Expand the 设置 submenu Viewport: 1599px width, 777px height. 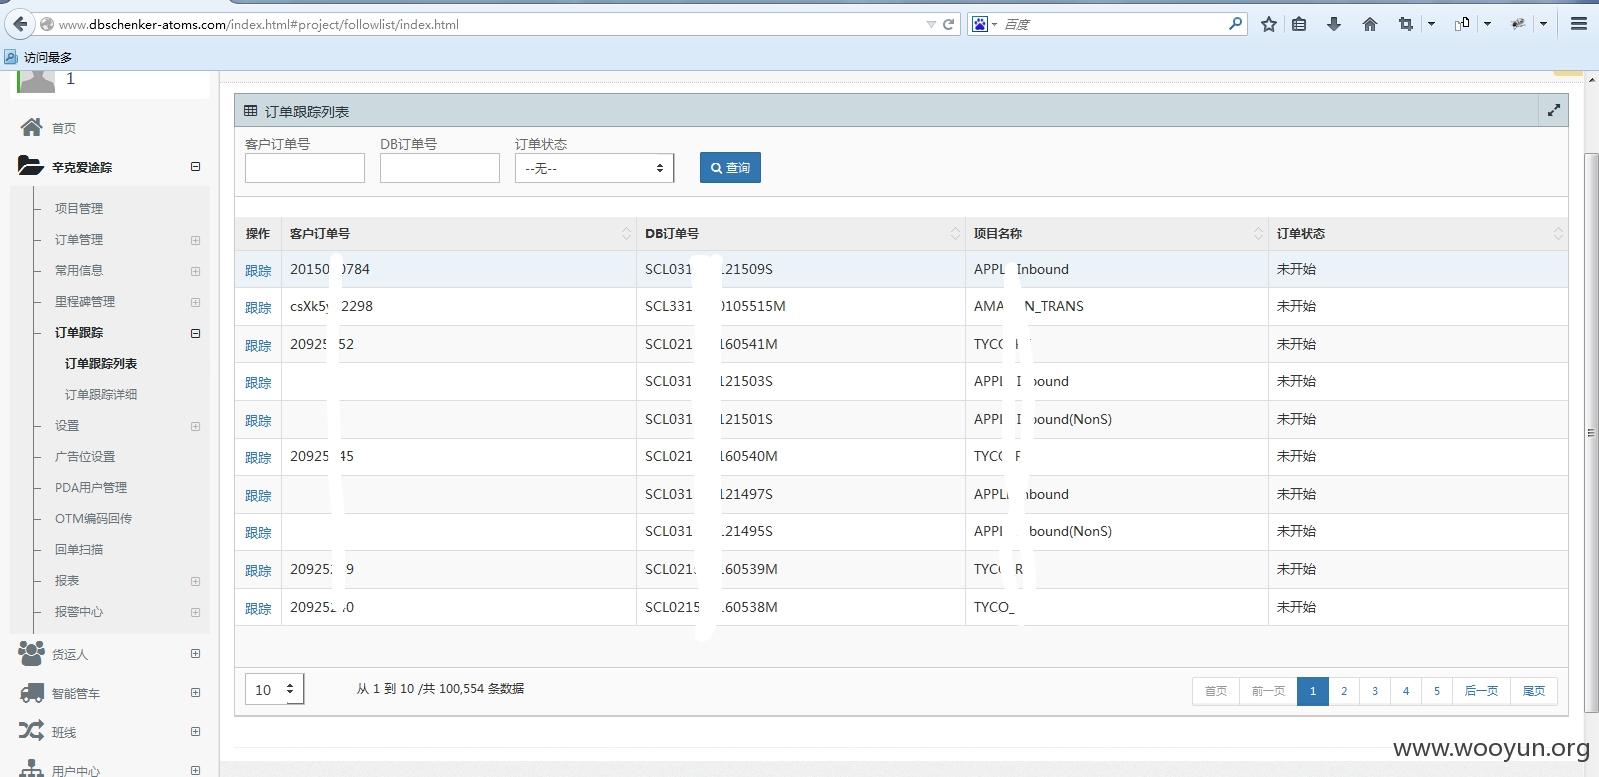pos(195,426)
